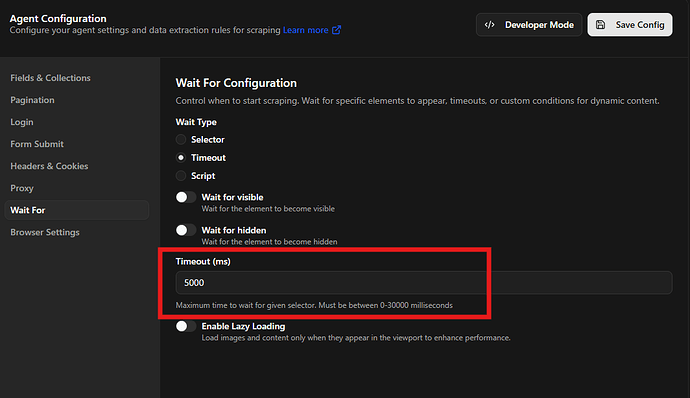Click the Save Config floppy disk icon
The width and height of the screenshot is (690, 398).
601,25
